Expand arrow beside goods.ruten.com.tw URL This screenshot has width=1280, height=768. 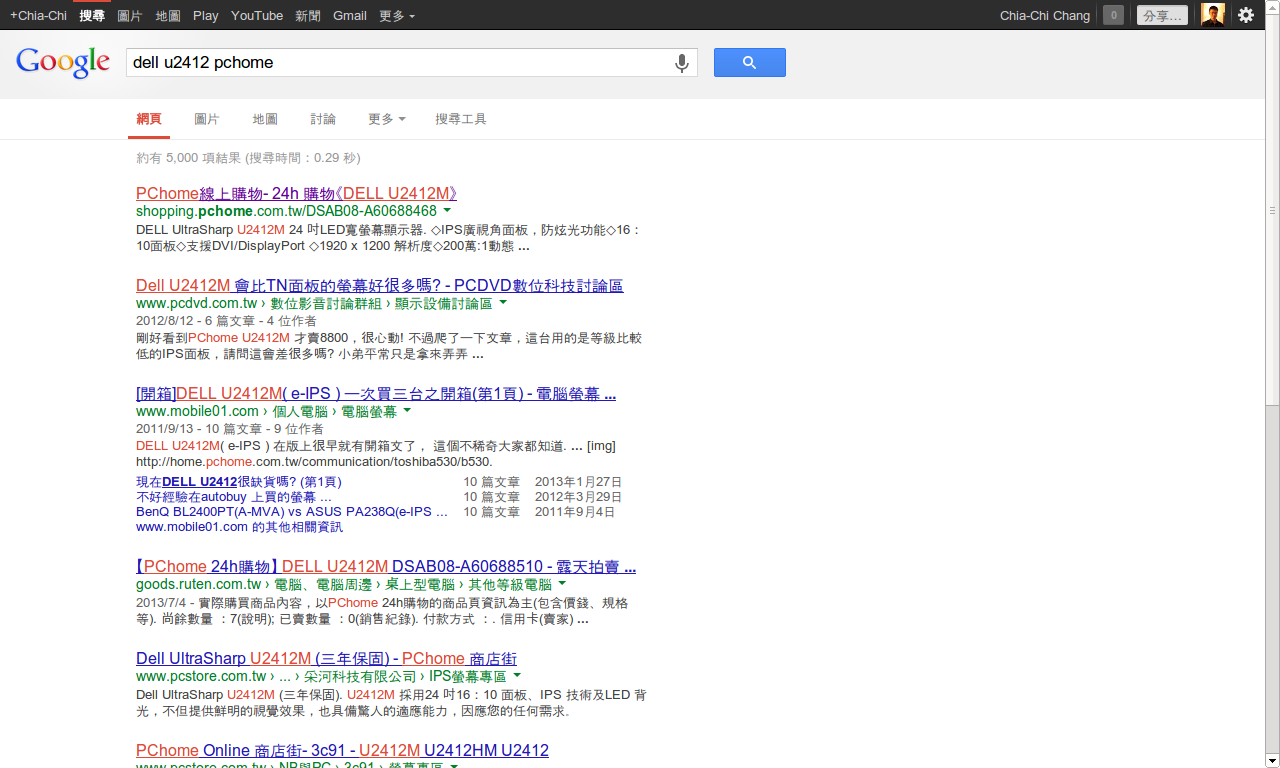point(562,583)
